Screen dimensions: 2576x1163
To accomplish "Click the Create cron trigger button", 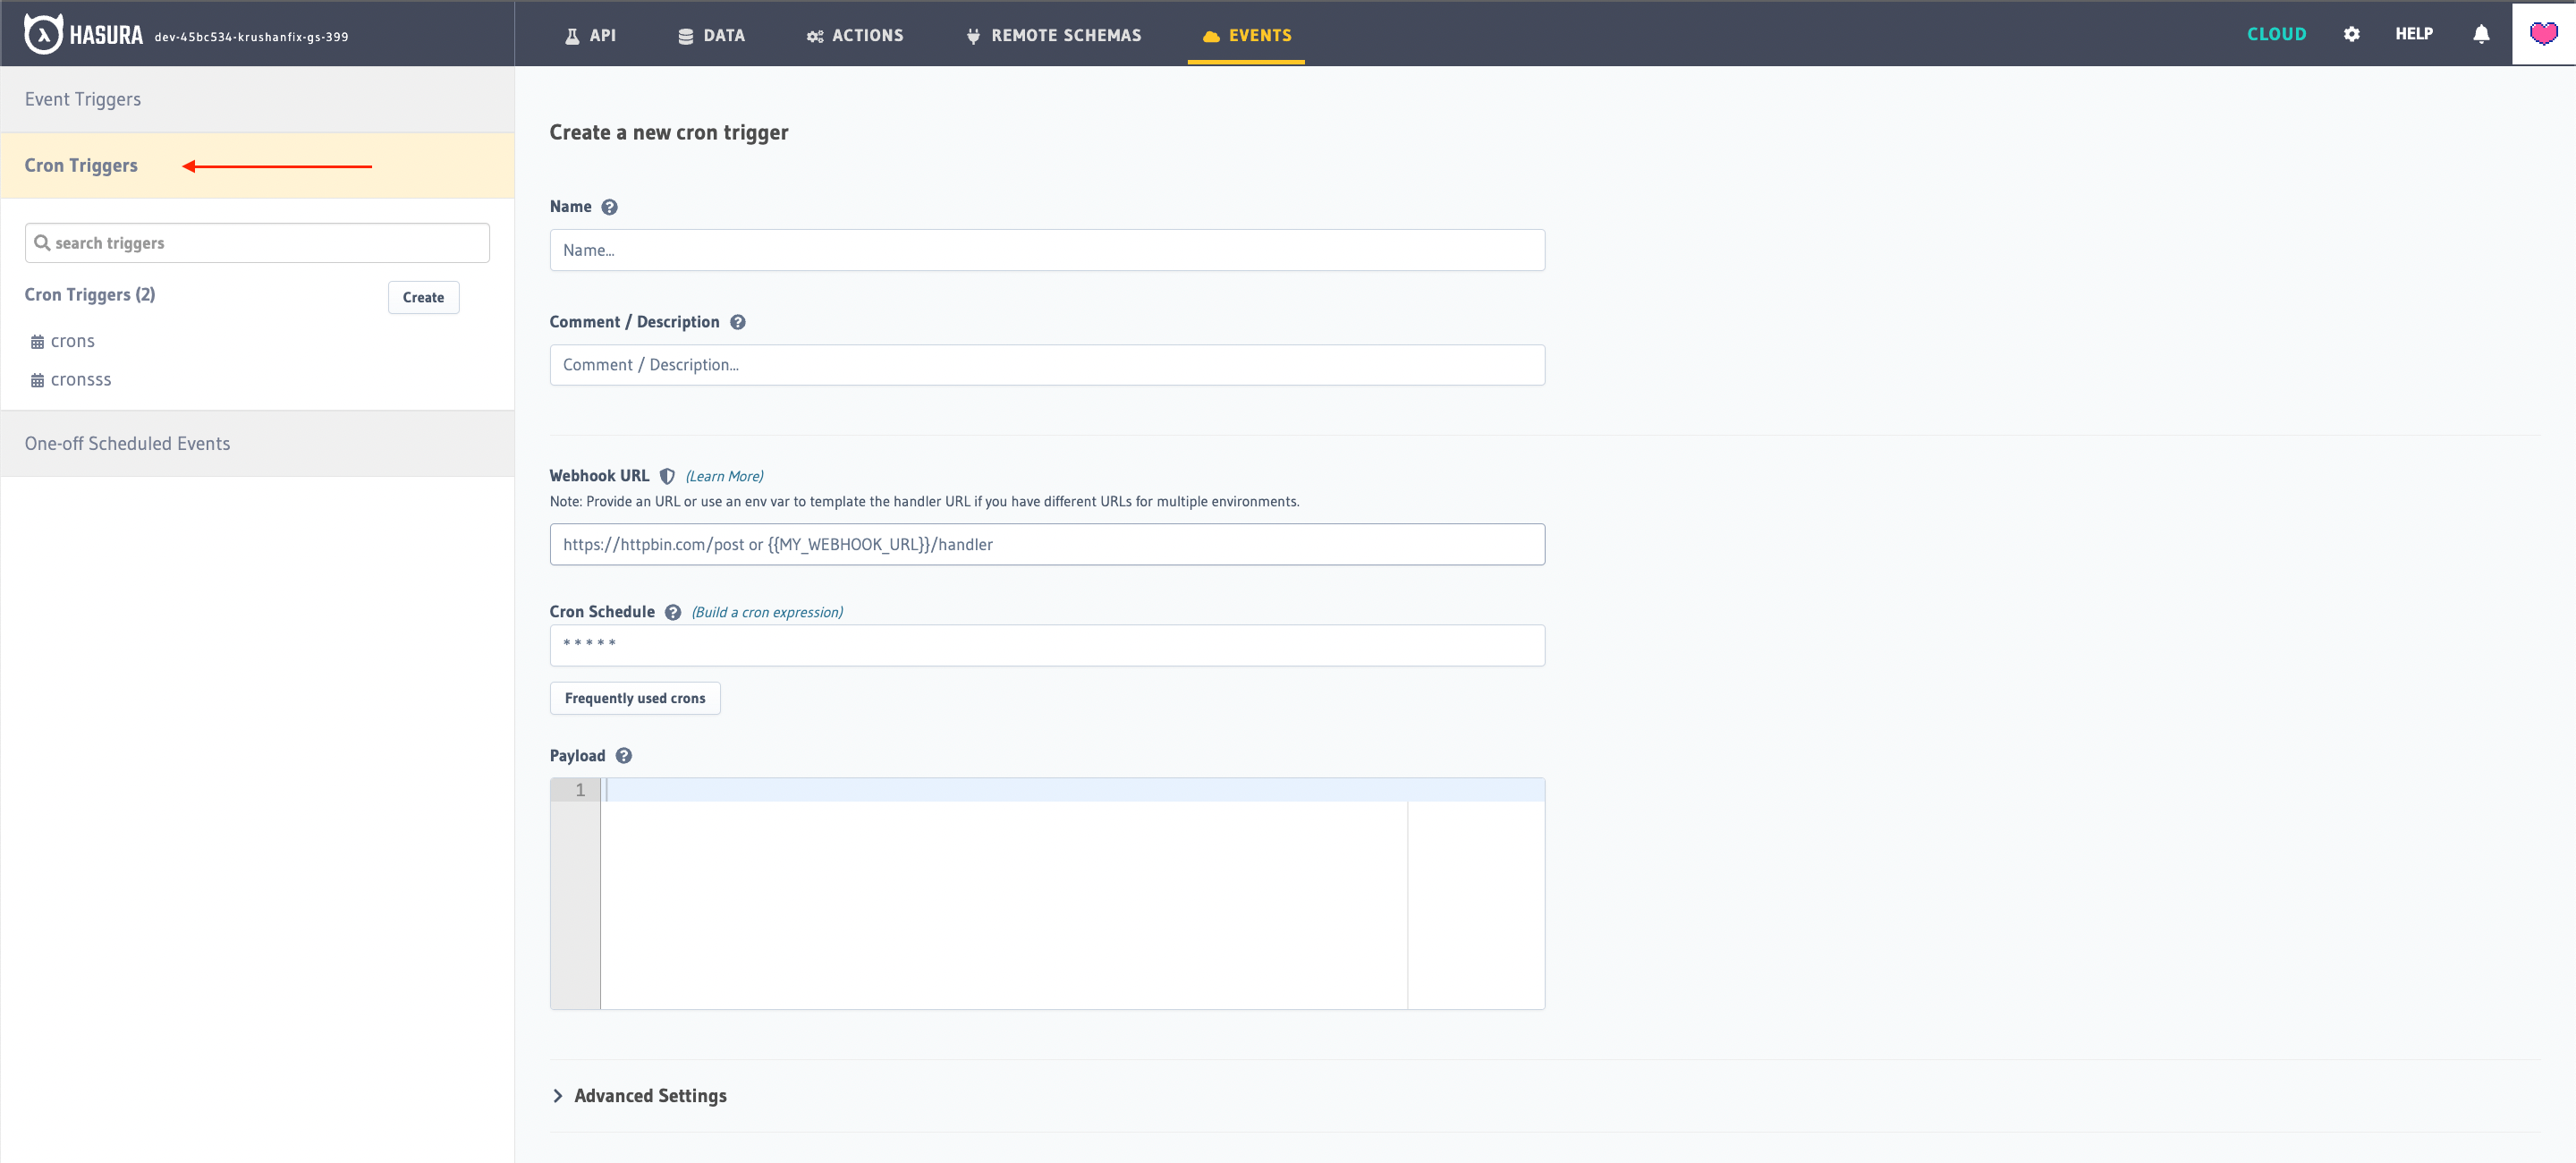I will [x=424, y=297].
